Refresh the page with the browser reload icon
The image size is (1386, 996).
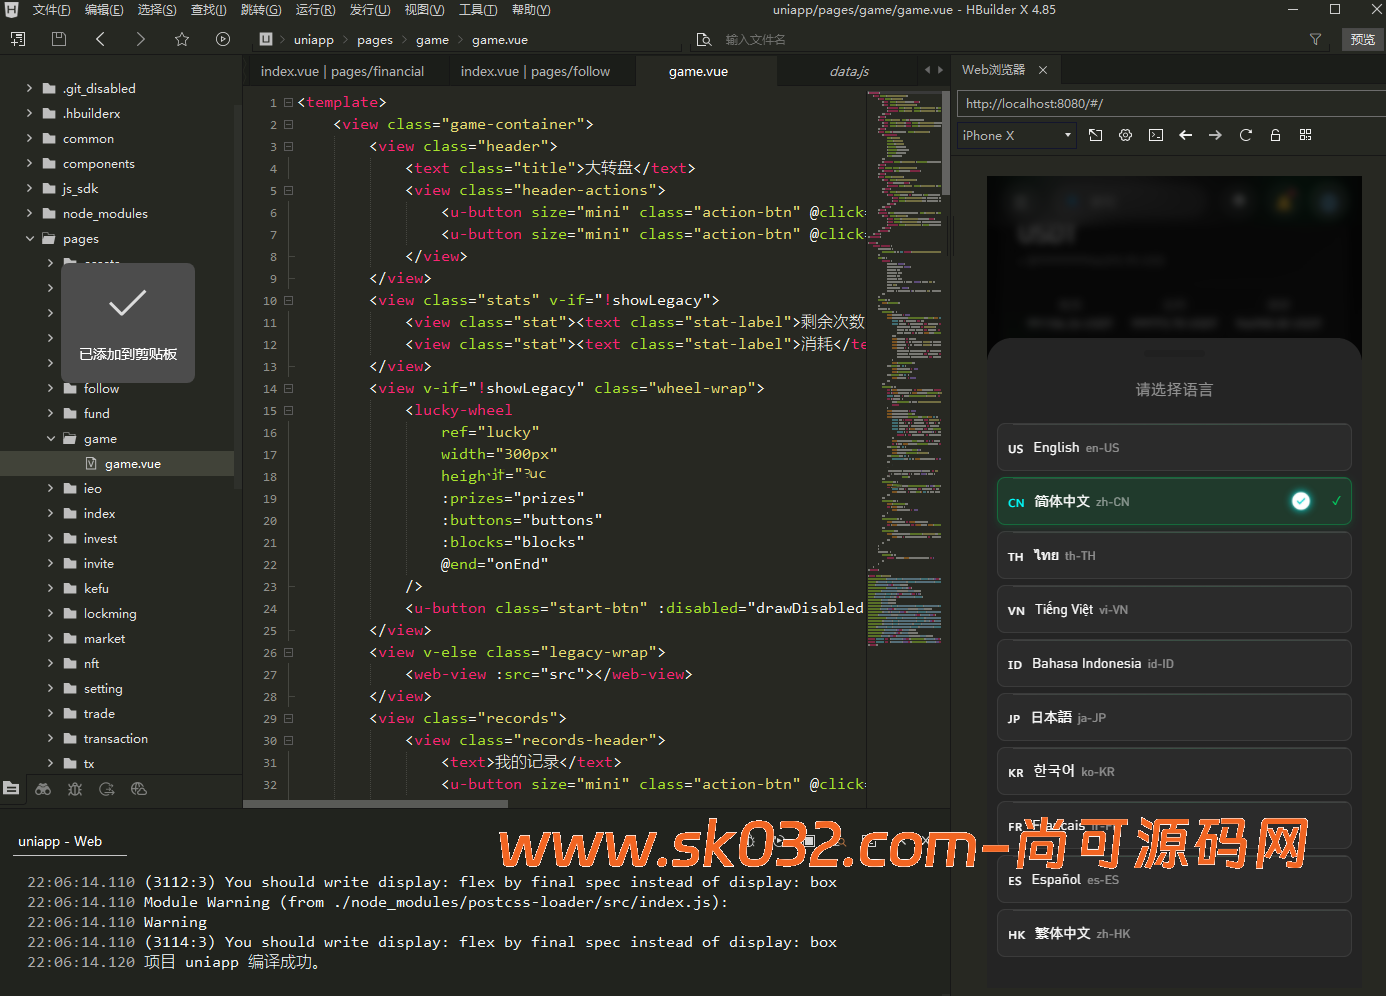(1245, 135)
